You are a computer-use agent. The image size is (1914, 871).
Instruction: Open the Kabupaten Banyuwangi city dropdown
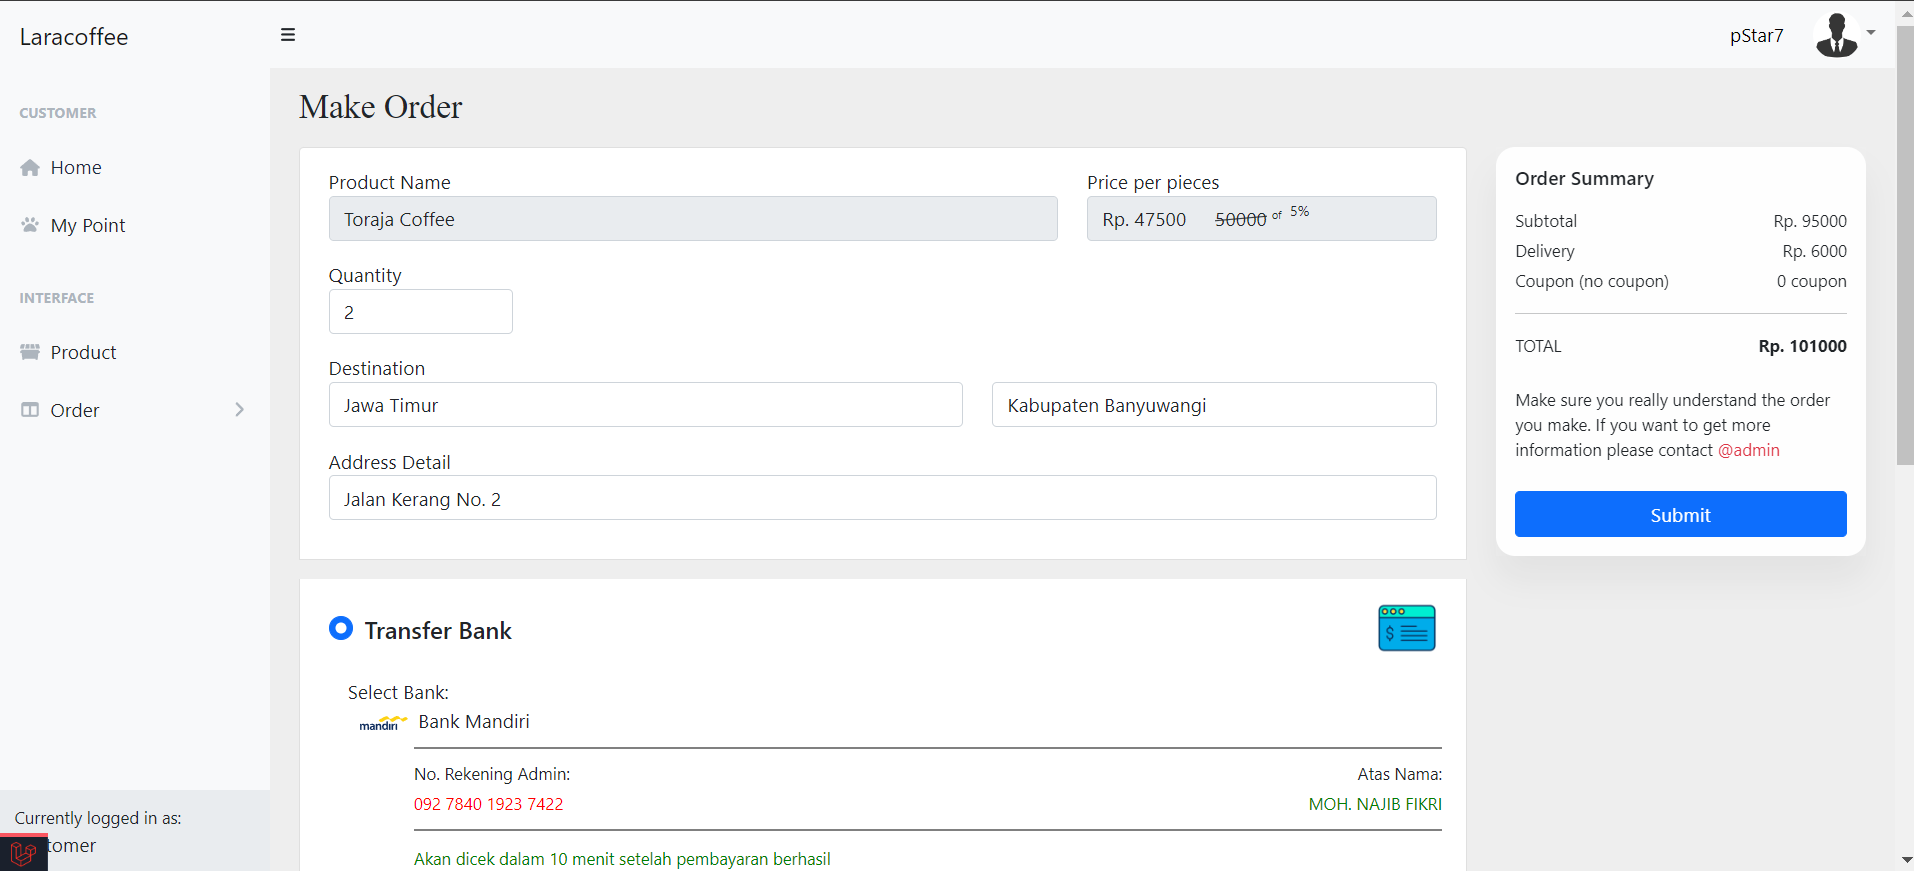pos(1213,405)
